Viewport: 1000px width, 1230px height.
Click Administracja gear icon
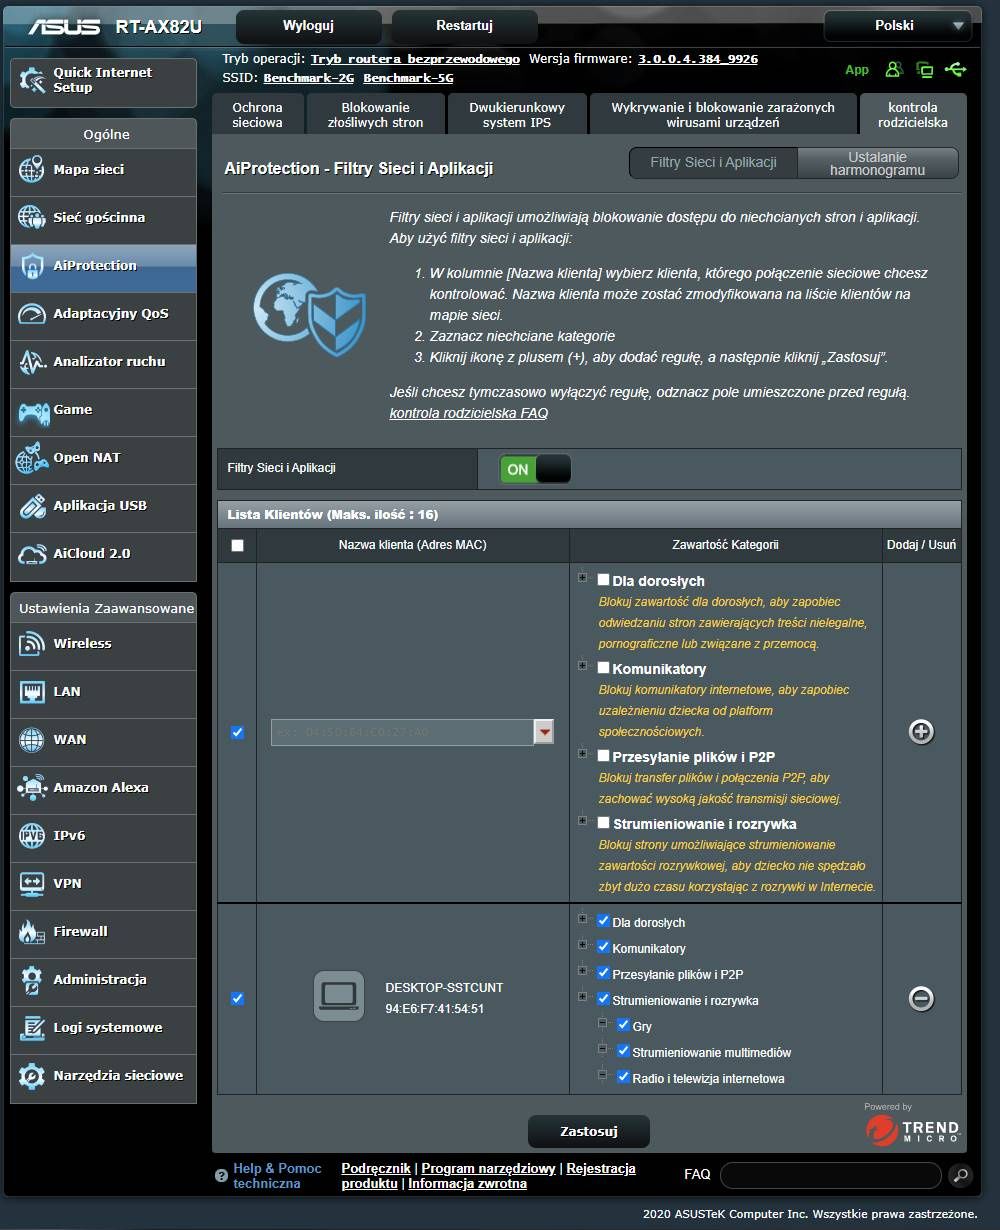point(32,980)
